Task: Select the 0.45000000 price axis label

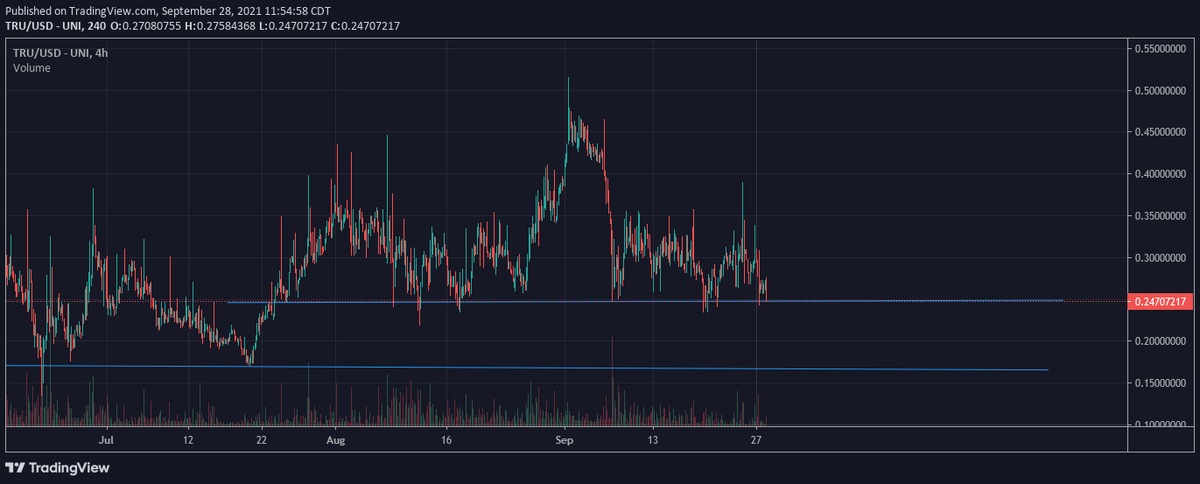Action: [x=1161, y=132]
